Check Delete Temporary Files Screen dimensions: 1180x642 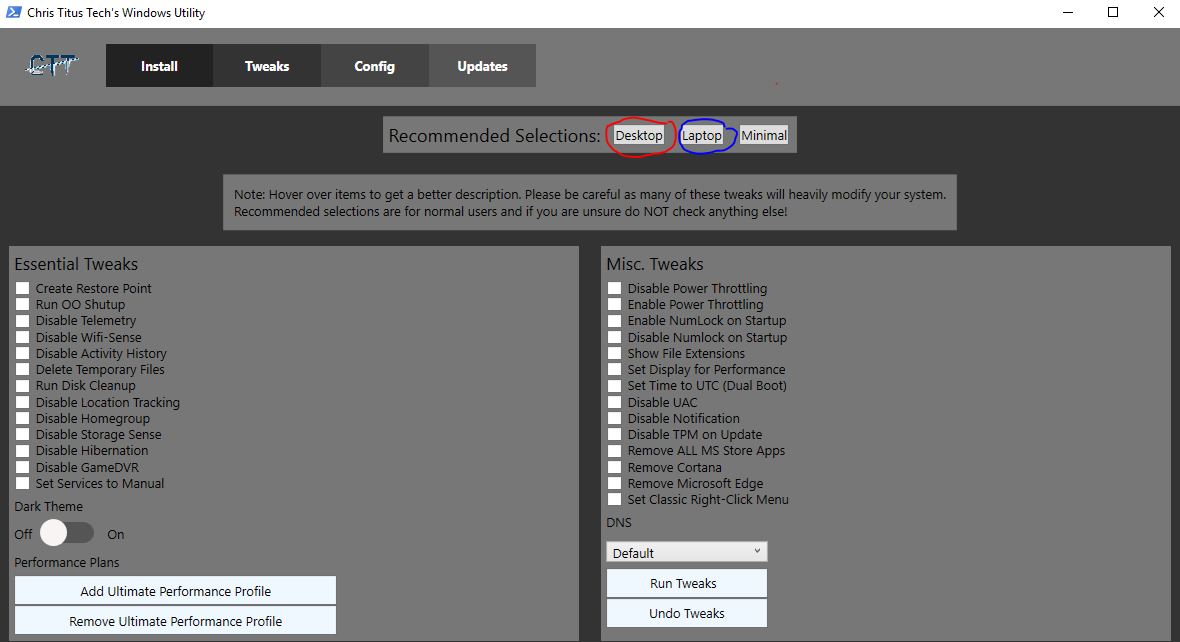23,370
